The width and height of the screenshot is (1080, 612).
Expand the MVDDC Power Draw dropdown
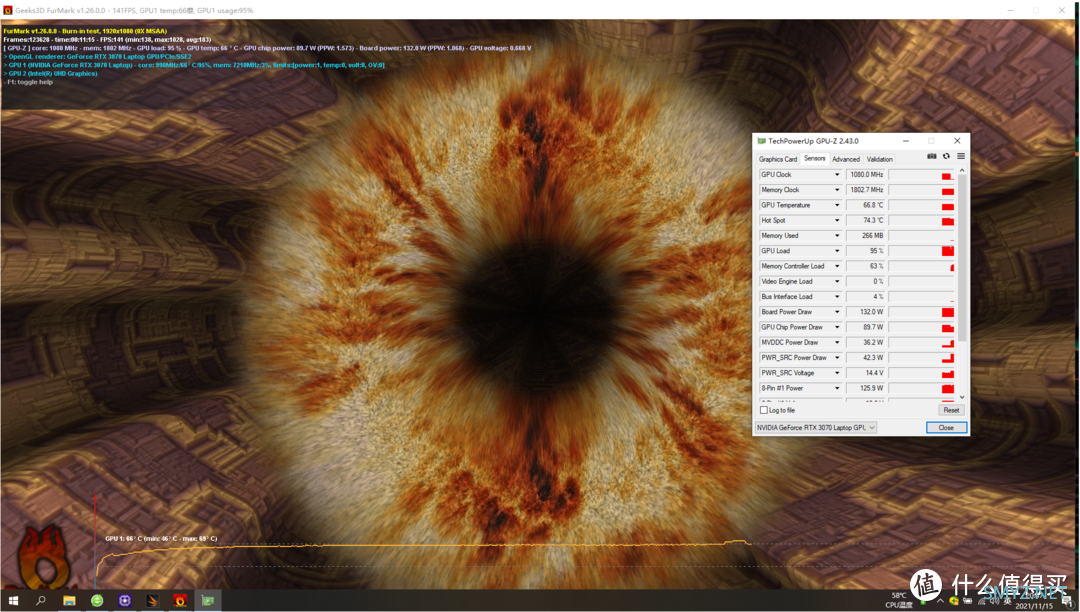[837, 342]
